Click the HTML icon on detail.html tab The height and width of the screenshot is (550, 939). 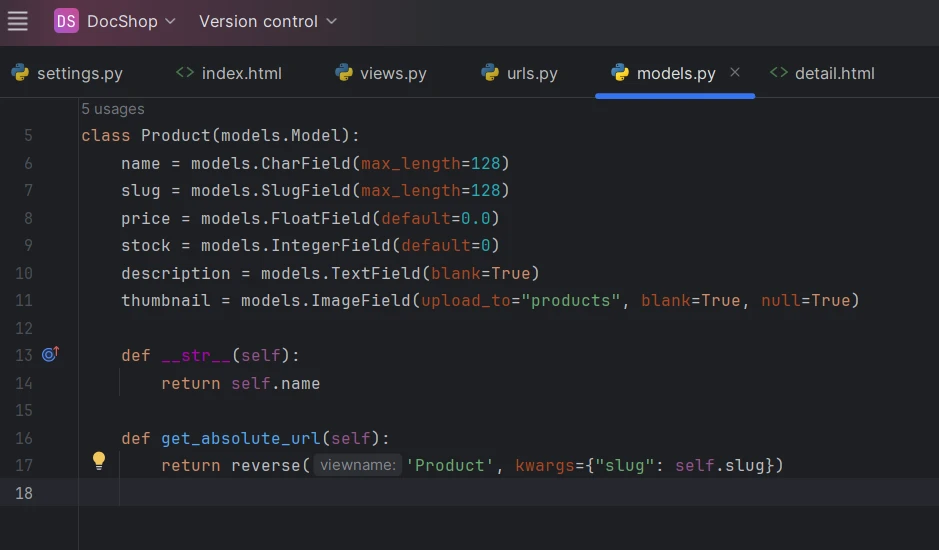click(778, 73)
